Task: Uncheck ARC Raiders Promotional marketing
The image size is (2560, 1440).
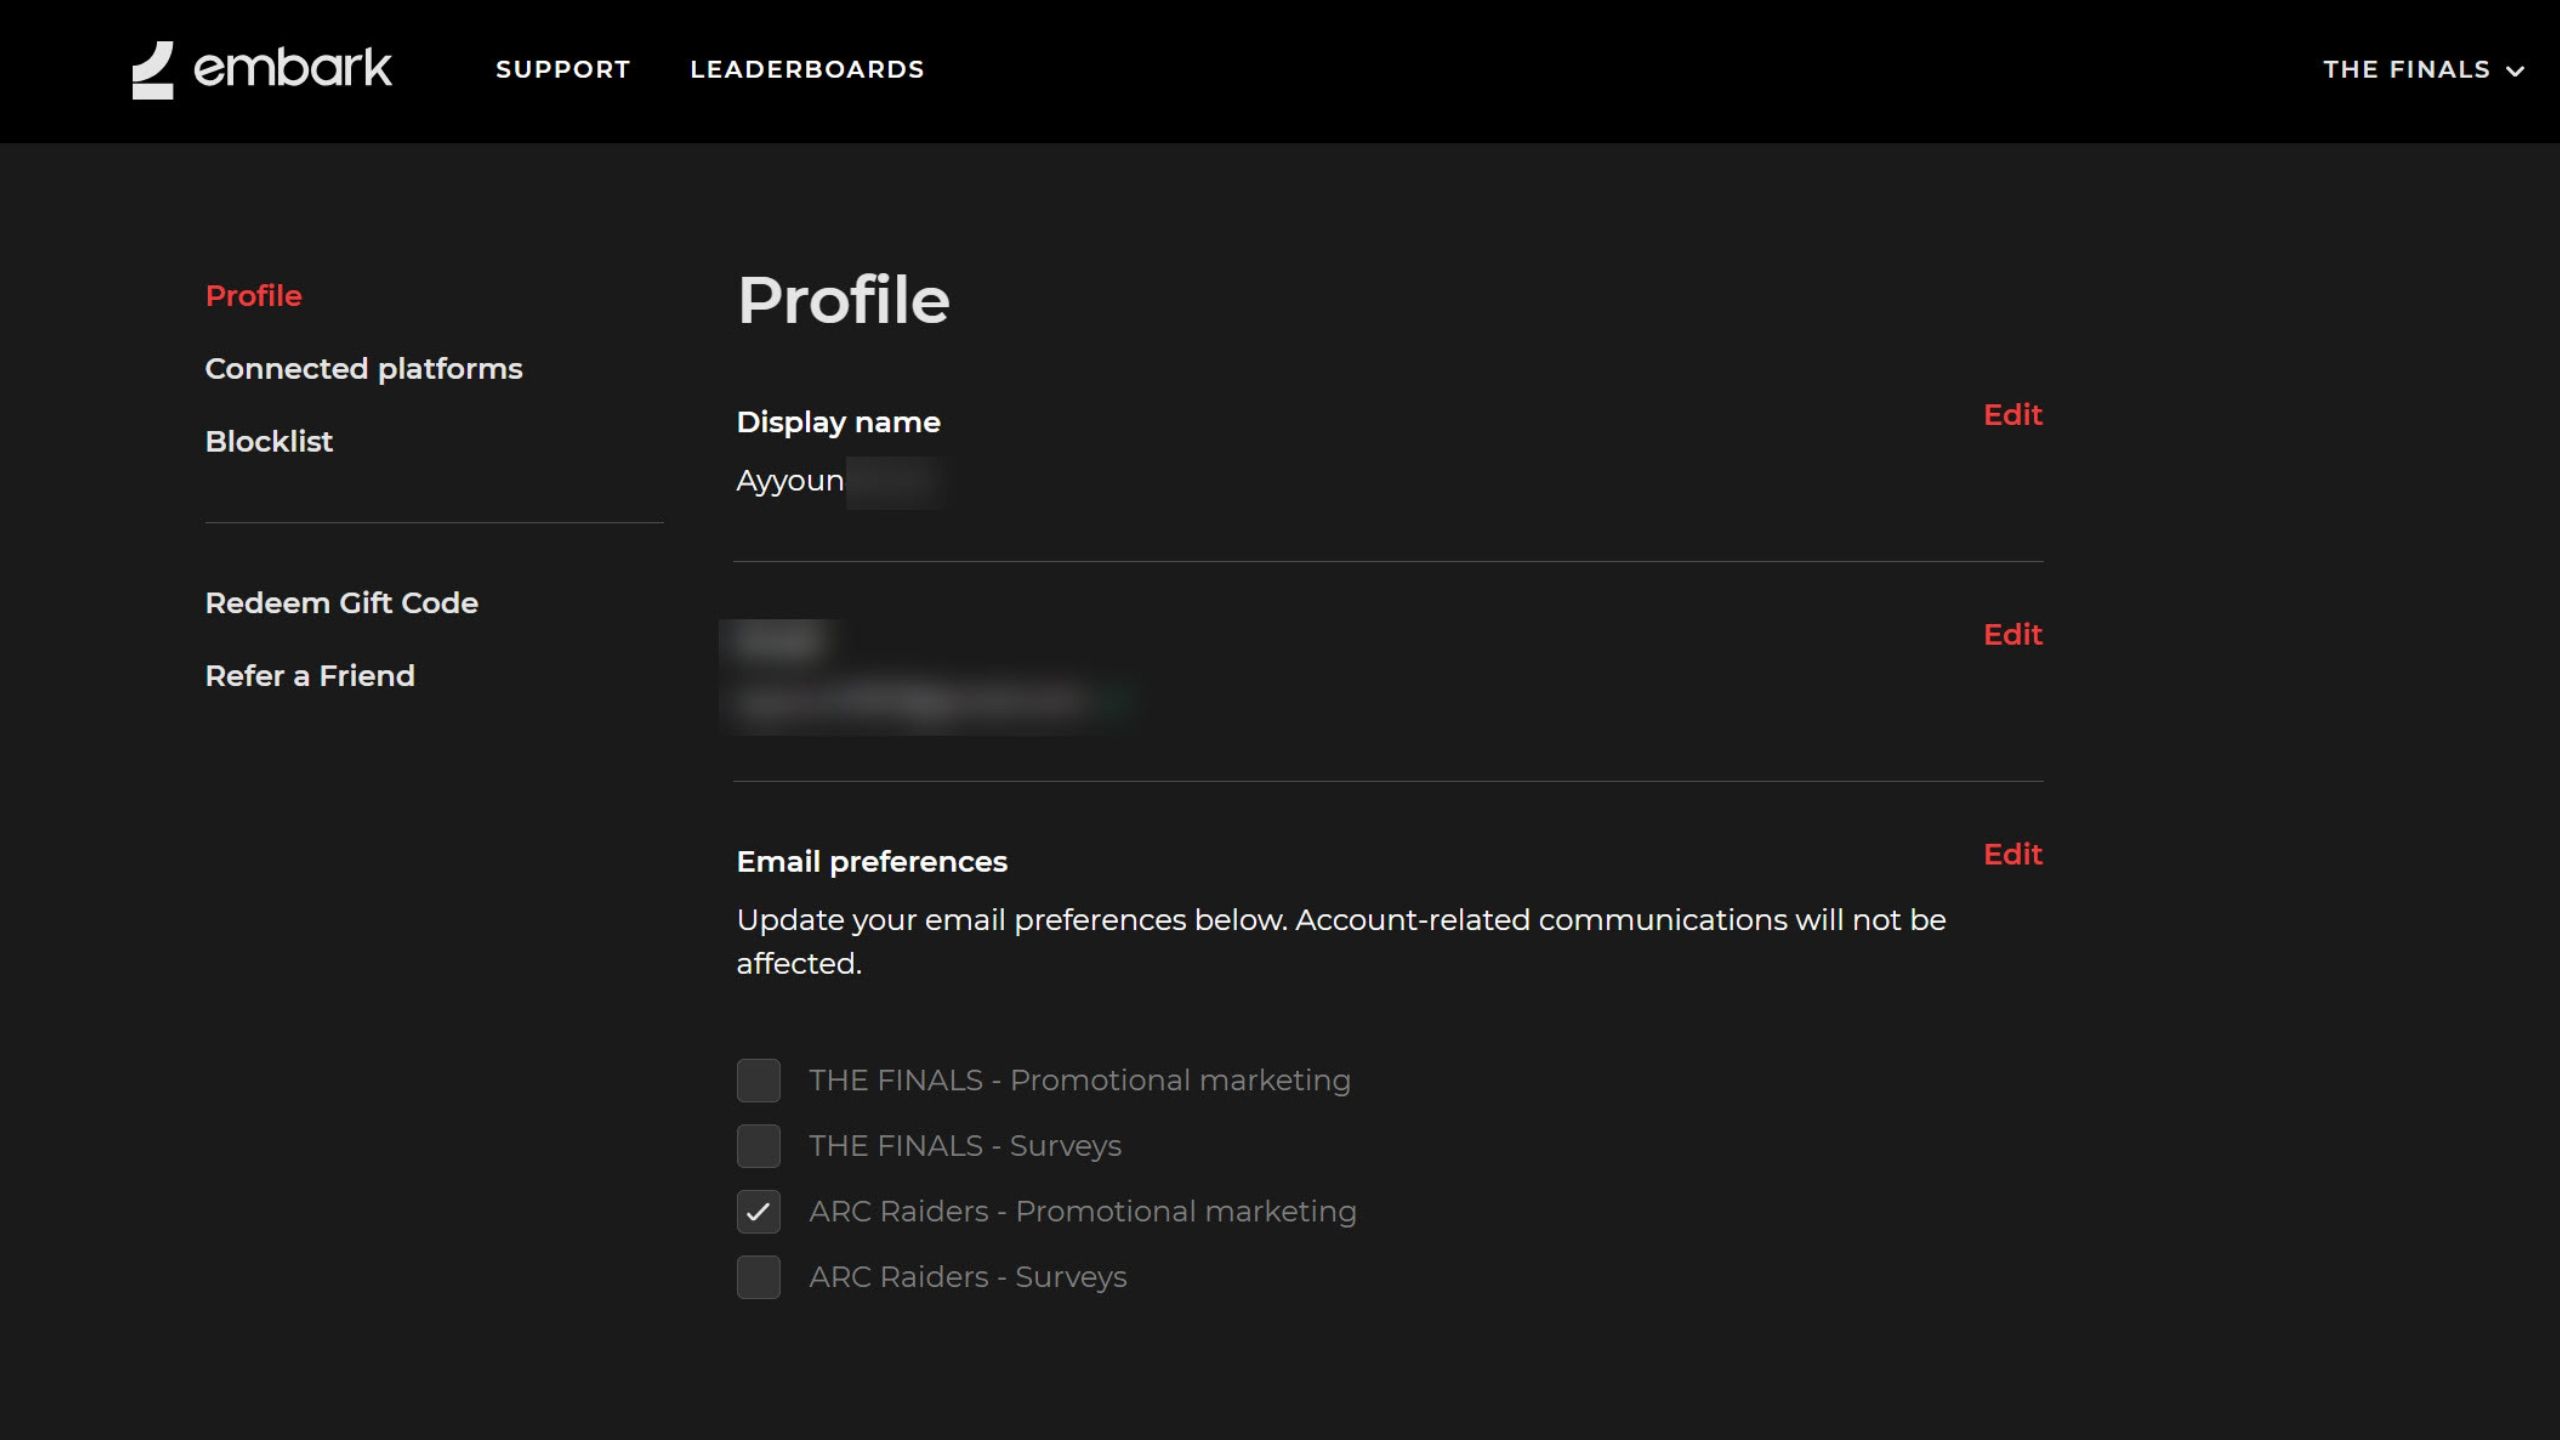Action: [758, 1212]
